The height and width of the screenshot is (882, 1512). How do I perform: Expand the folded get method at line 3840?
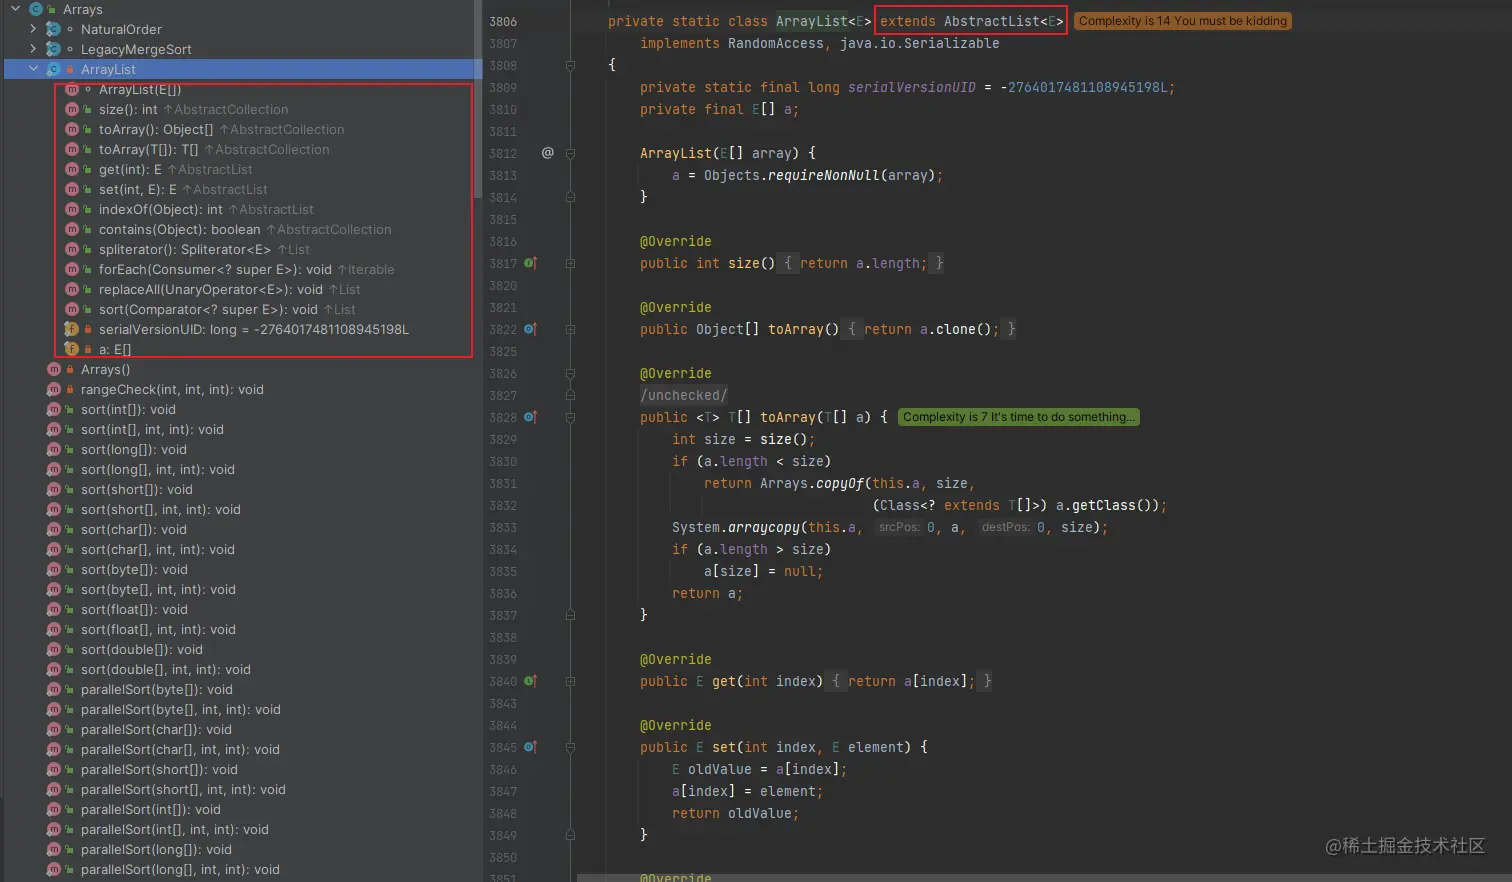pyautogui.click(x=570, y=681)
